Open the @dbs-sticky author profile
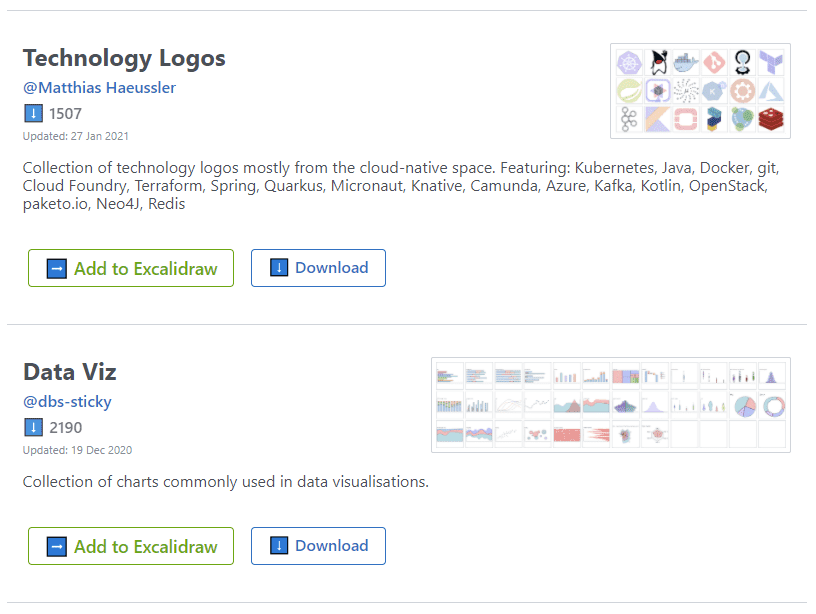The width and height of the screenshot is (816, 614). [67, 401]
